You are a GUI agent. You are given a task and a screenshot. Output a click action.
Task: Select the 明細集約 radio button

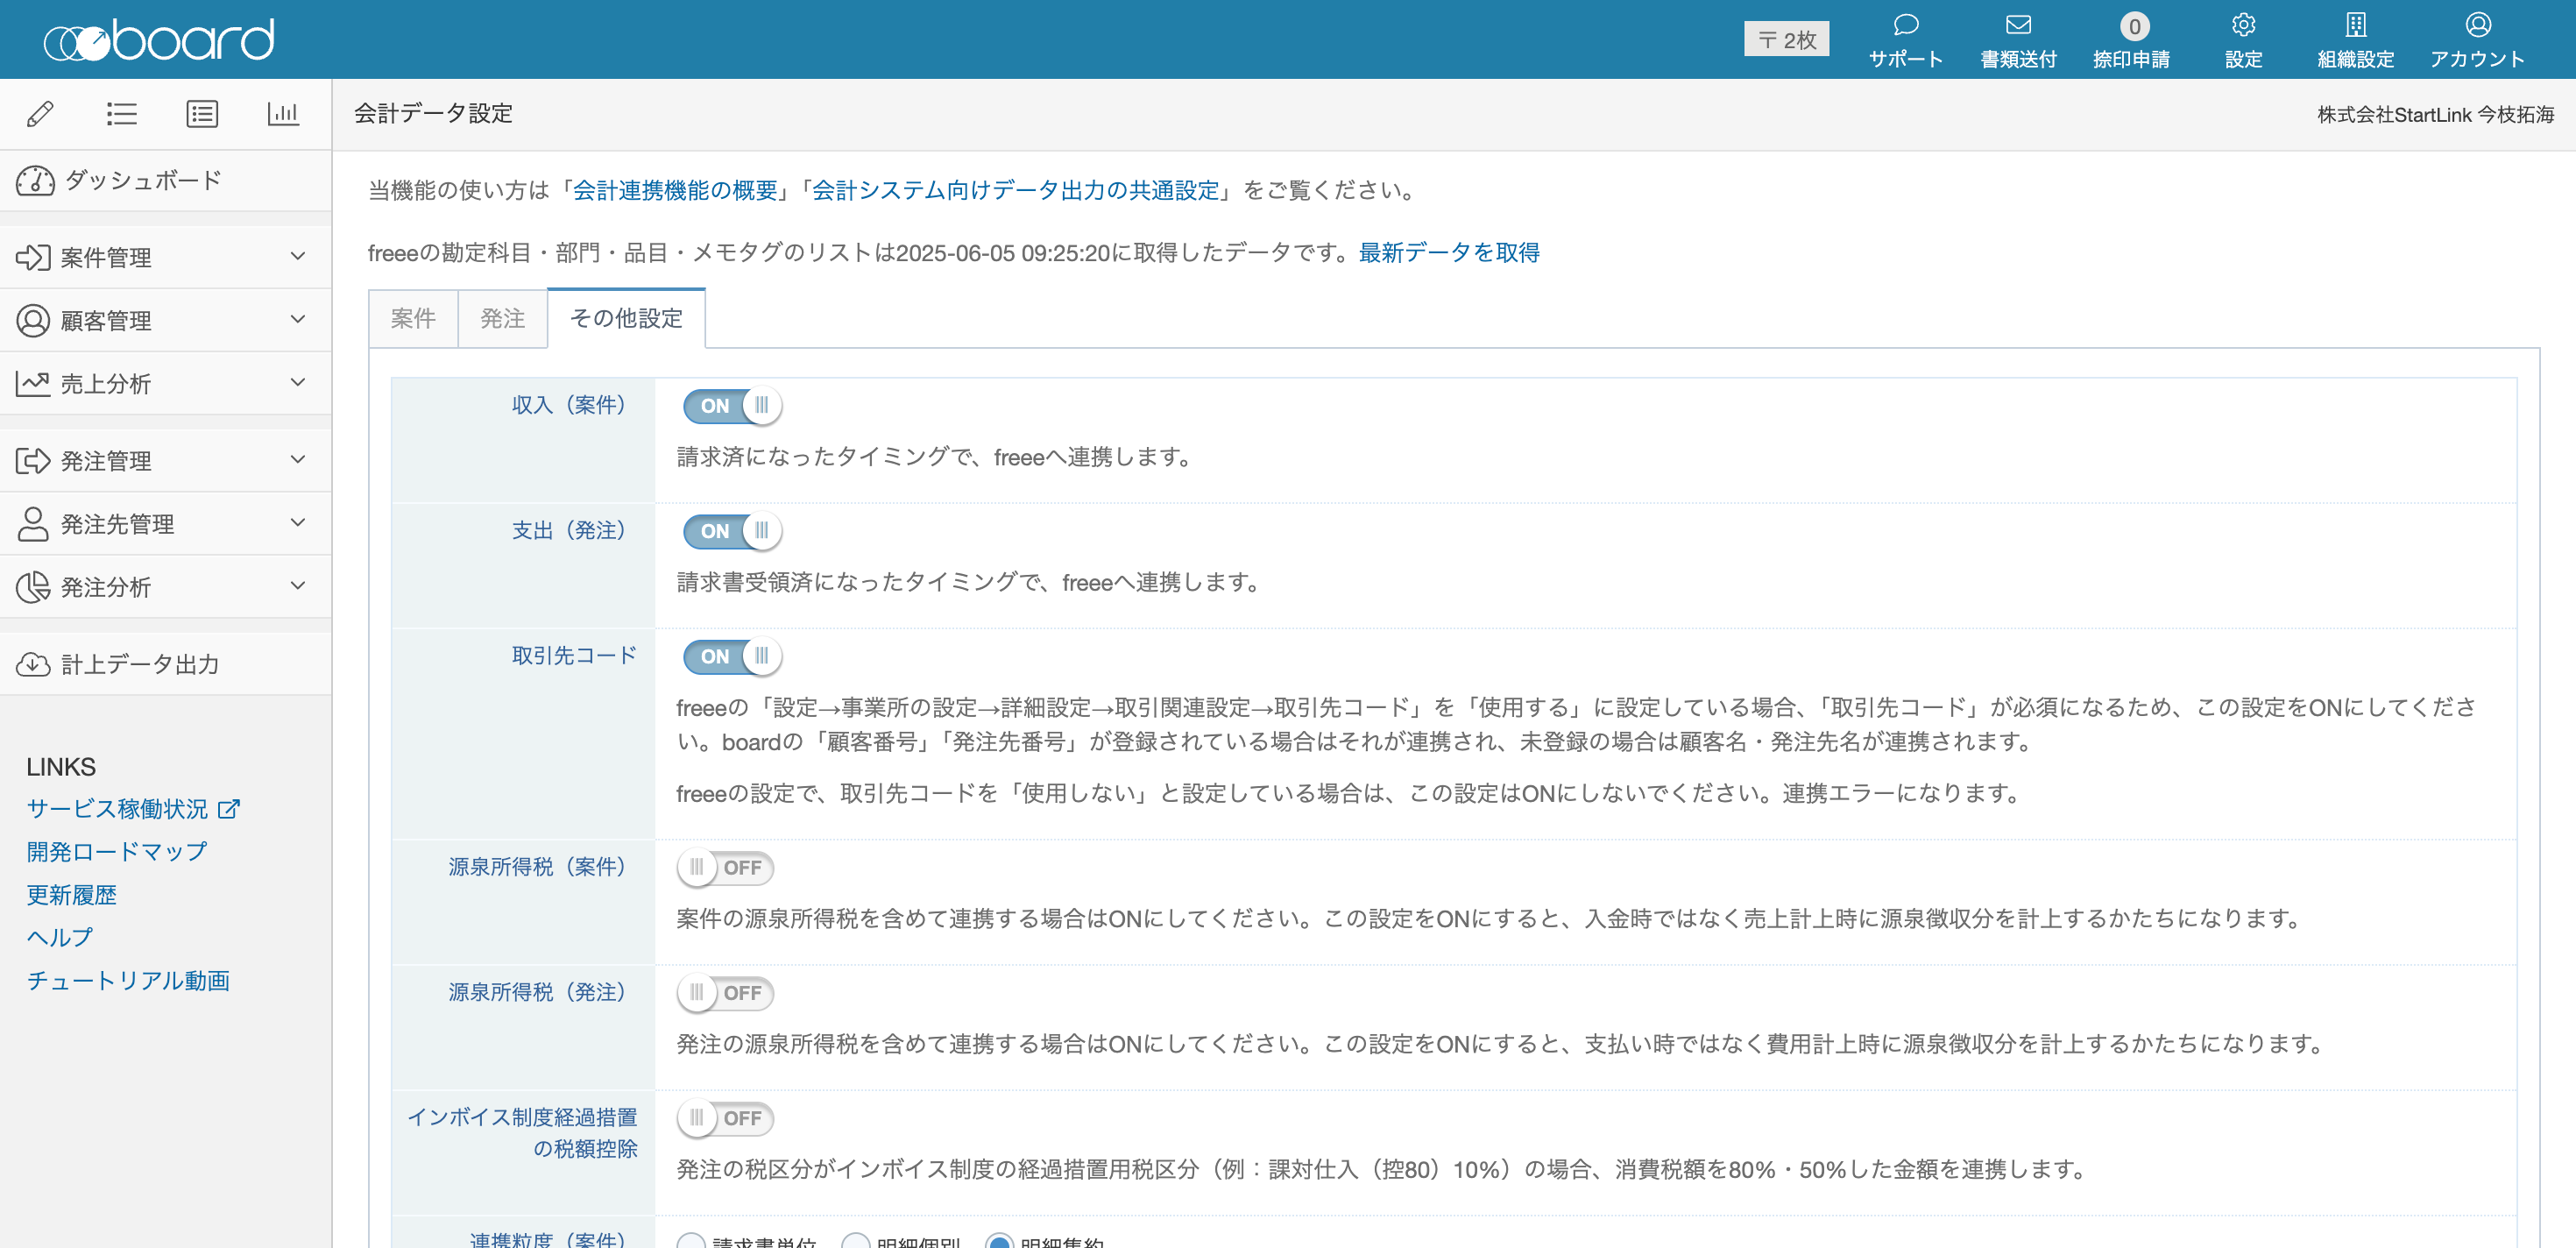click(x=999, y=1242)
